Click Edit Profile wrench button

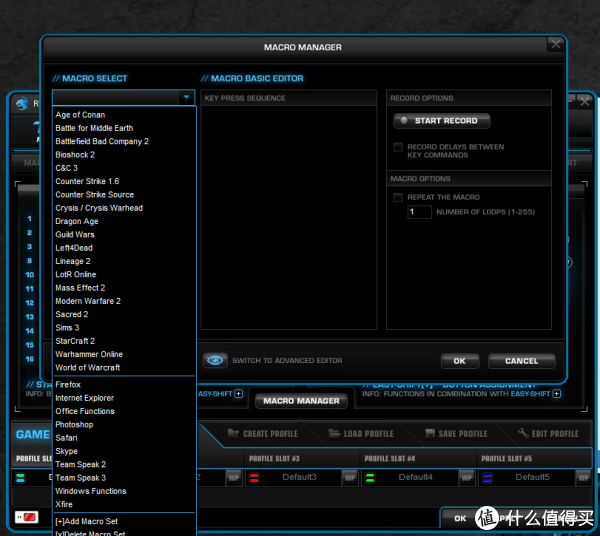point(548,433)
